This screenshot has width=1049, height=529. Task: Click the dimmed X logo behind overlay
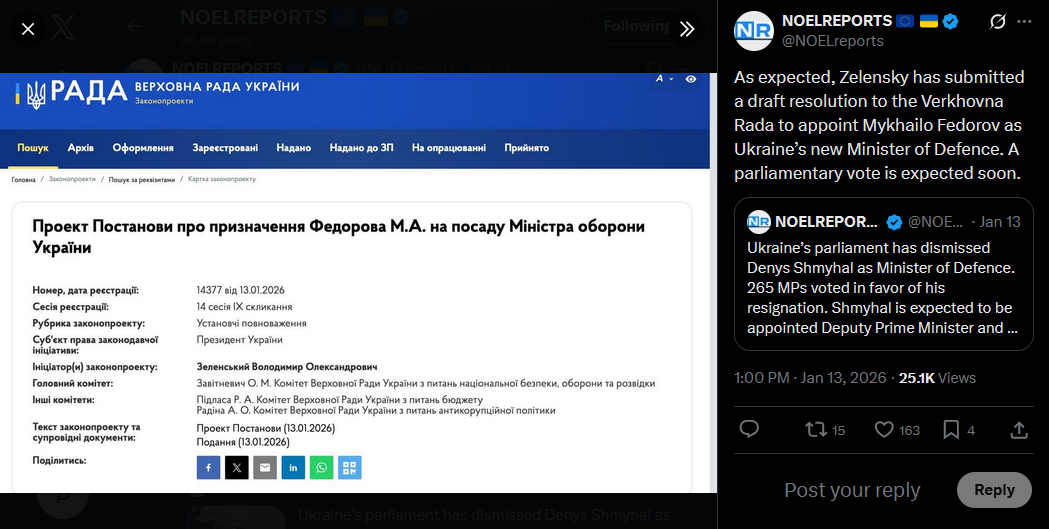point(64,27)
